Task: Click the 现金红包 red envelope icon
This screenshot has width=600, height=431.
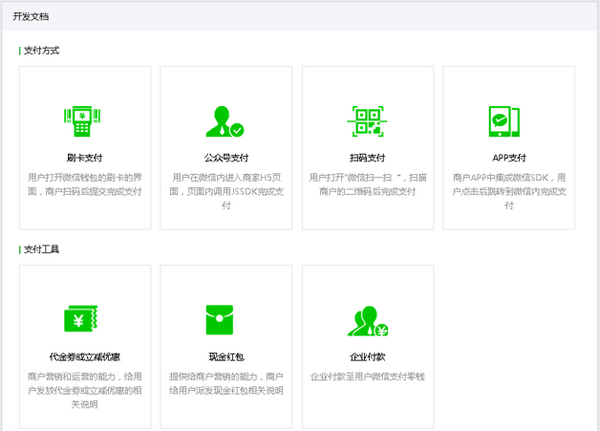Action: (x=225, y=320)
